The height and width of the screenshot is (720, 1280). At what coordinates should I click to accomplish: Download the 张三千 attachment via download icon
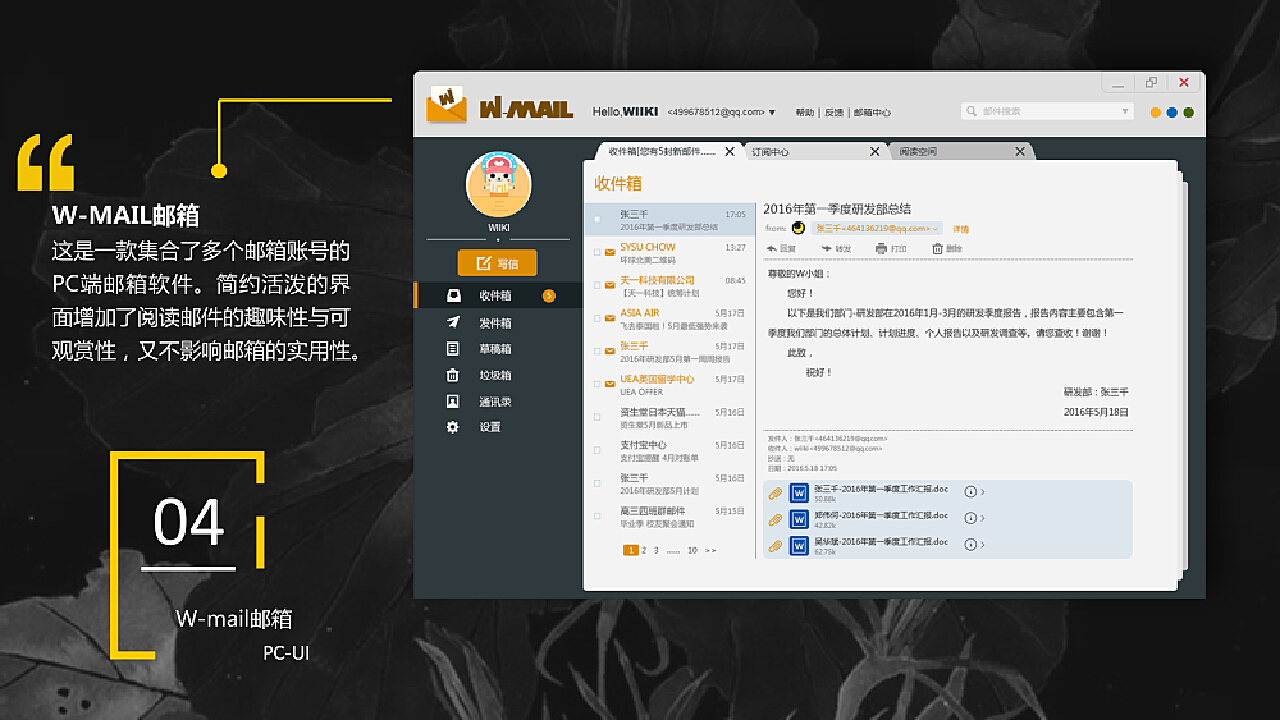(969, 491)
